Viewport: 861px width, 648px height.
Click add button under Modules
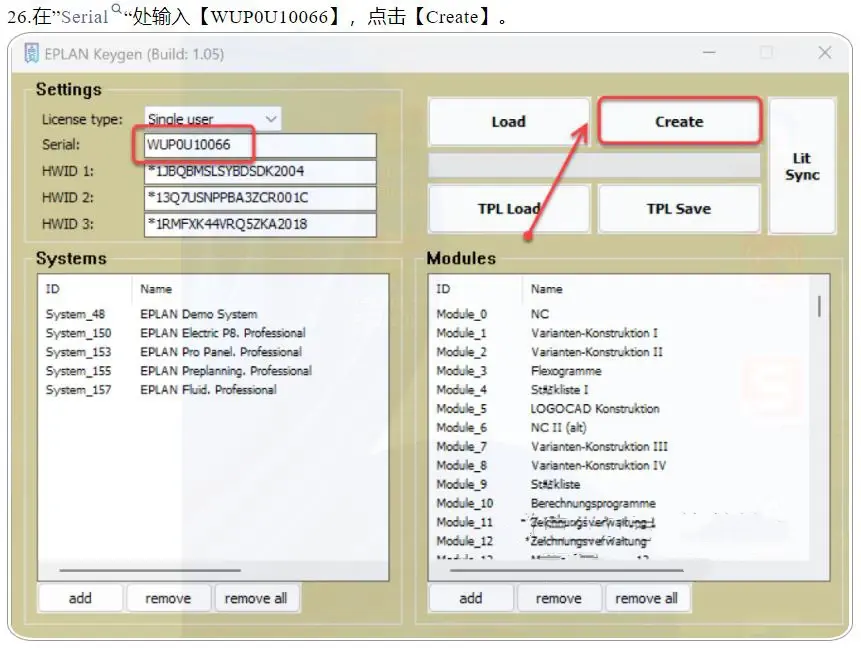coord(471,598)
